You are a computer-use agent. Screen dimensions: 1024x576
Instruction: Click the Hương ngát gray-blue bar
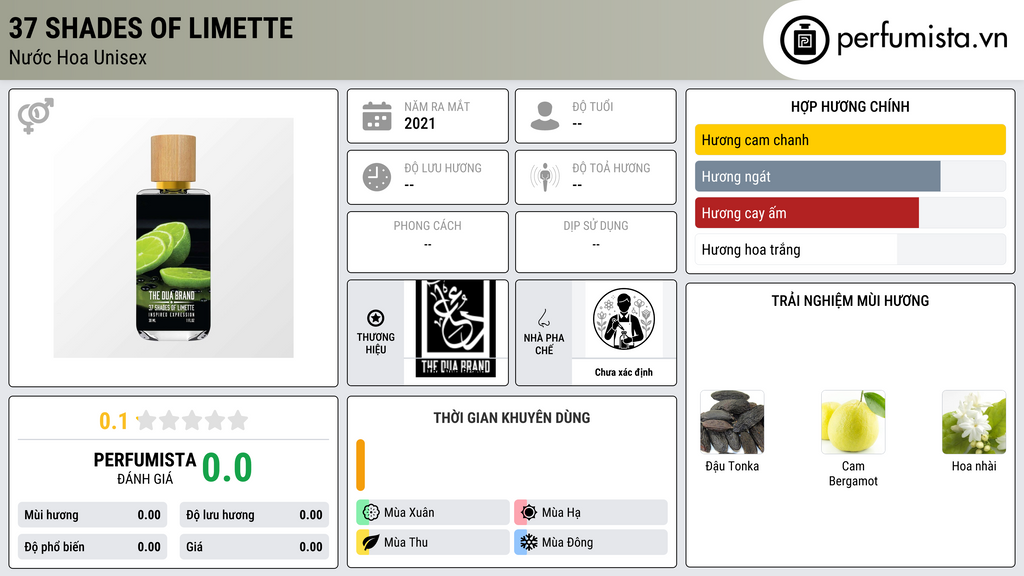pos(818,176)
